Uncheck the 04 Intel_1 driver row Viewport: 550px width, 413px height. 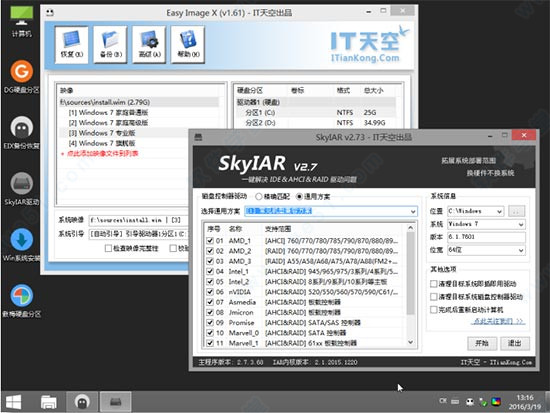coord(210,271)
